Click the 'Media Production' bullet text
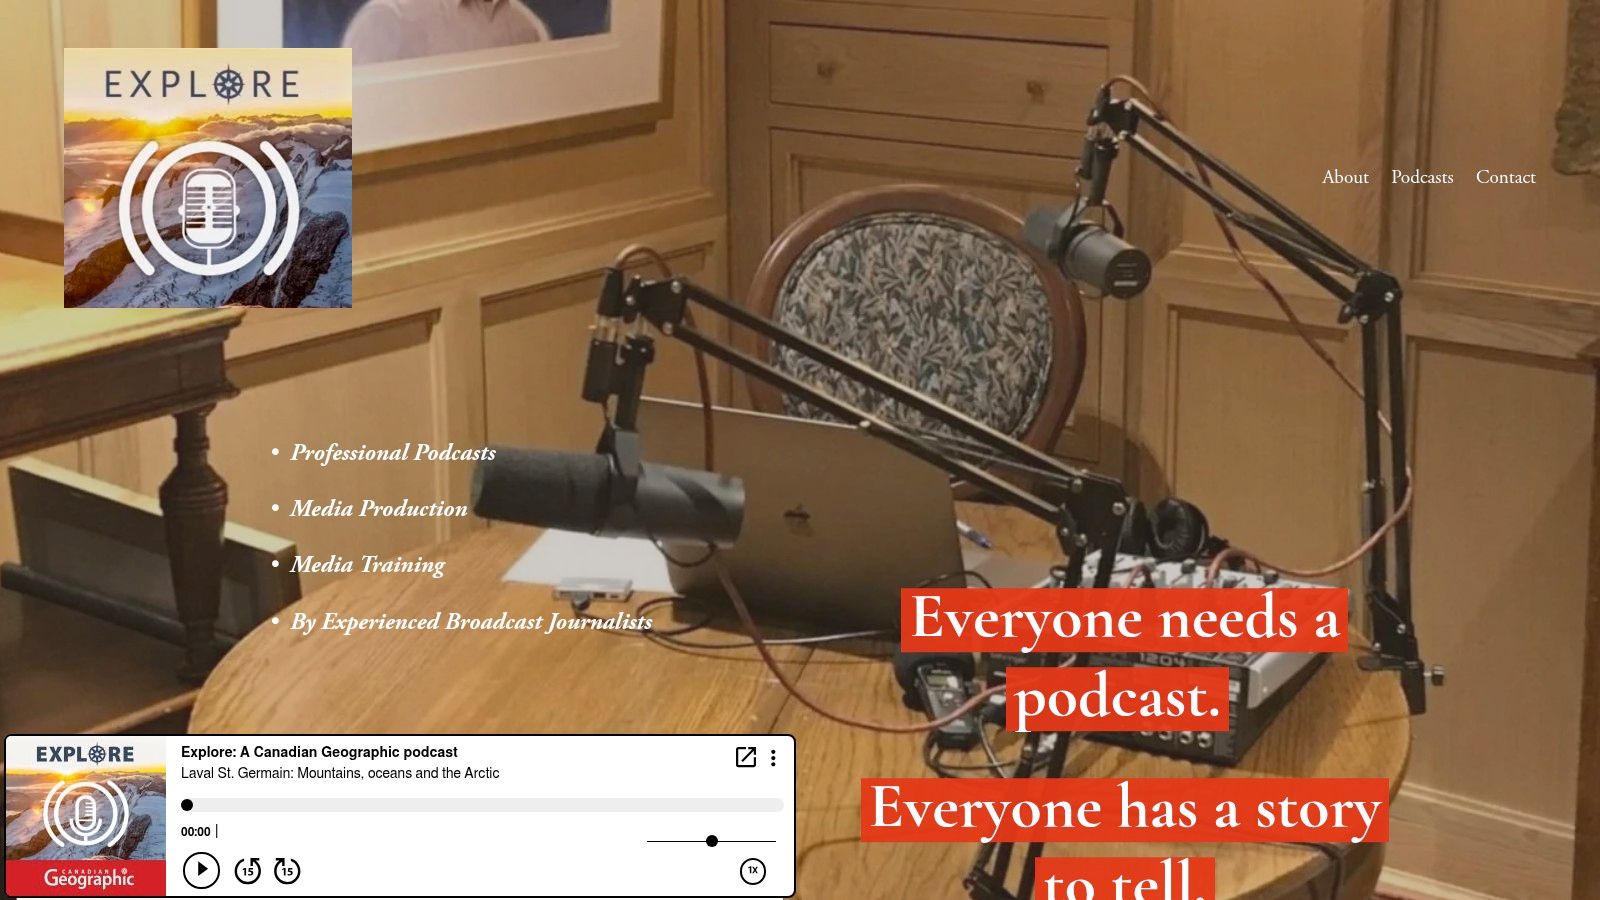Viewport: 1600px width, 900px height. 379,508
